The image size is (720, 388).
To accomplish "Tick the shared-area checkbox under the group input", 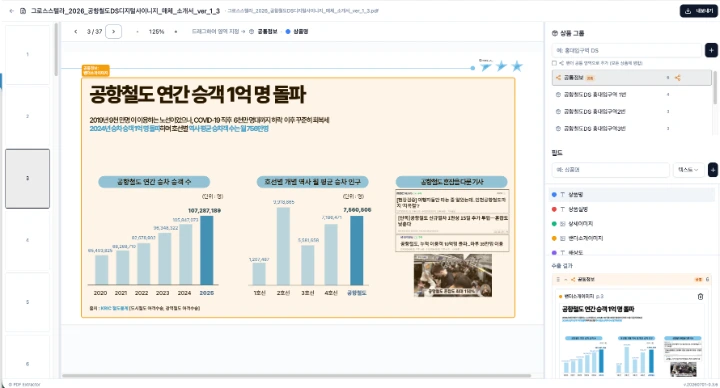I will coord(554,63).
